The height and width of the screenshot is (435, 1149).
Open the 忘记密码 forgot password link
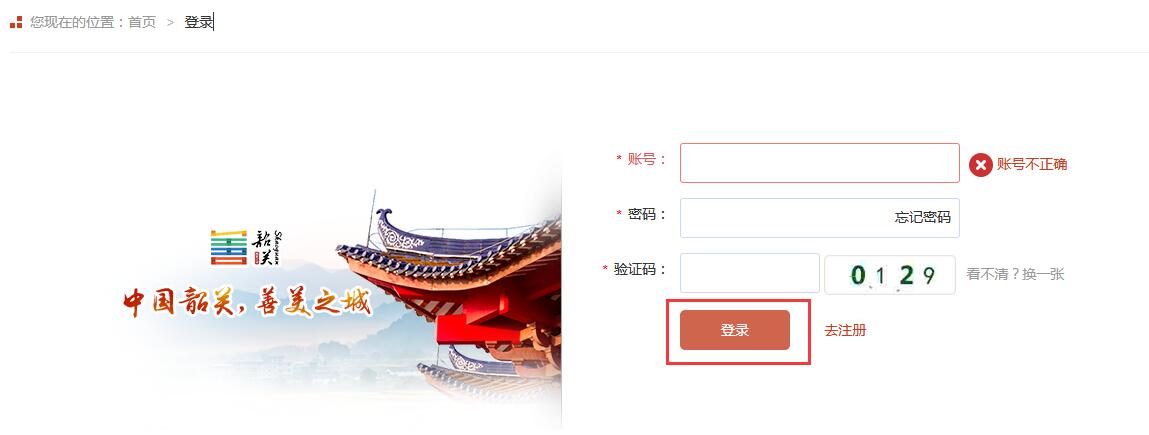click(x=923, y=218)
